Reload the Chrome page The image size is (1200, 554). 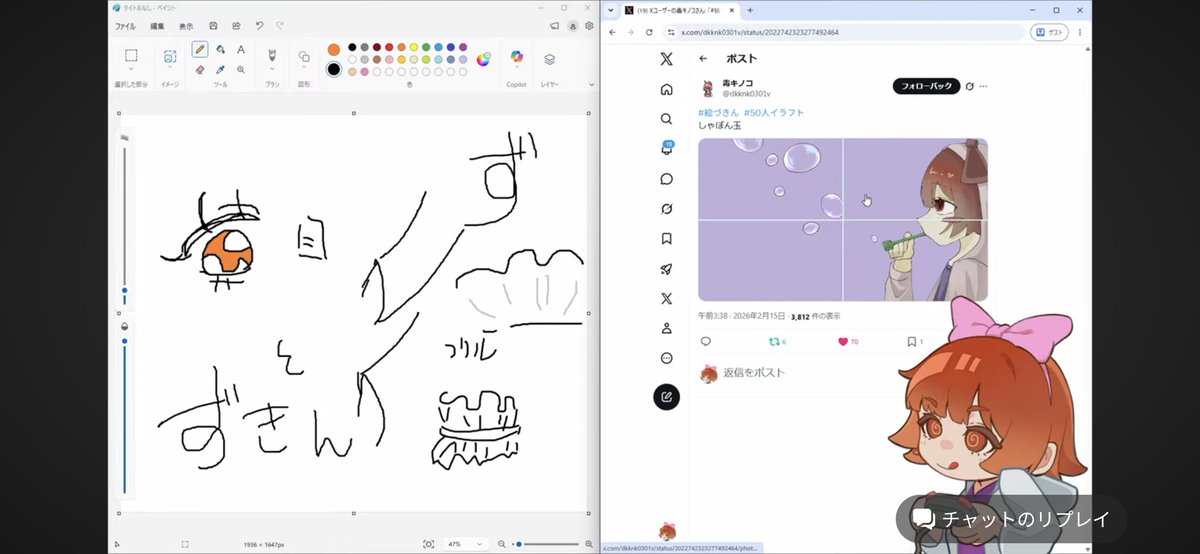(647, 32)
